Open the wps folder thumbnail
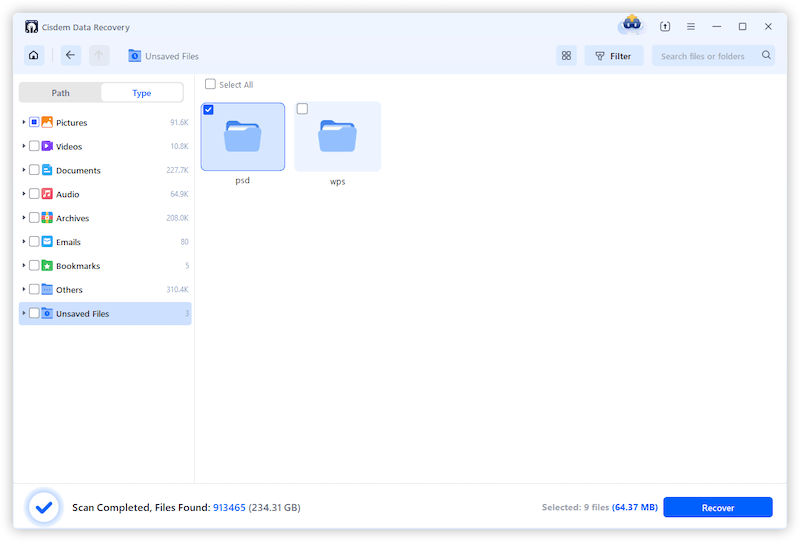Image resolution: width=800 pixels, height=542 pixels. [337, 137]
